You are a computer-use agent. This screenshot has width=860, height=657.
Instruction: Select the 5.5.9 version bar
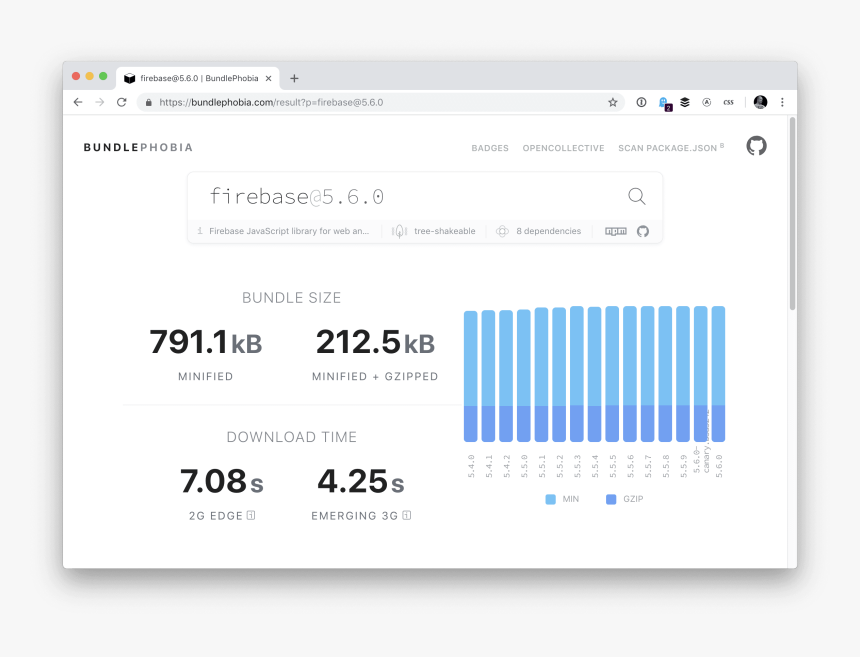click(683, 374)
